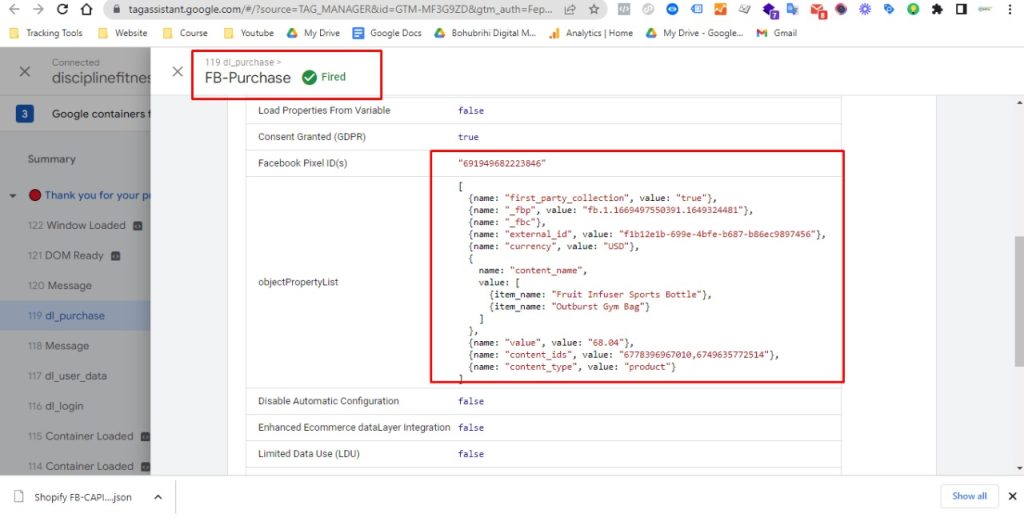Click the share icon in address bar

570,9
